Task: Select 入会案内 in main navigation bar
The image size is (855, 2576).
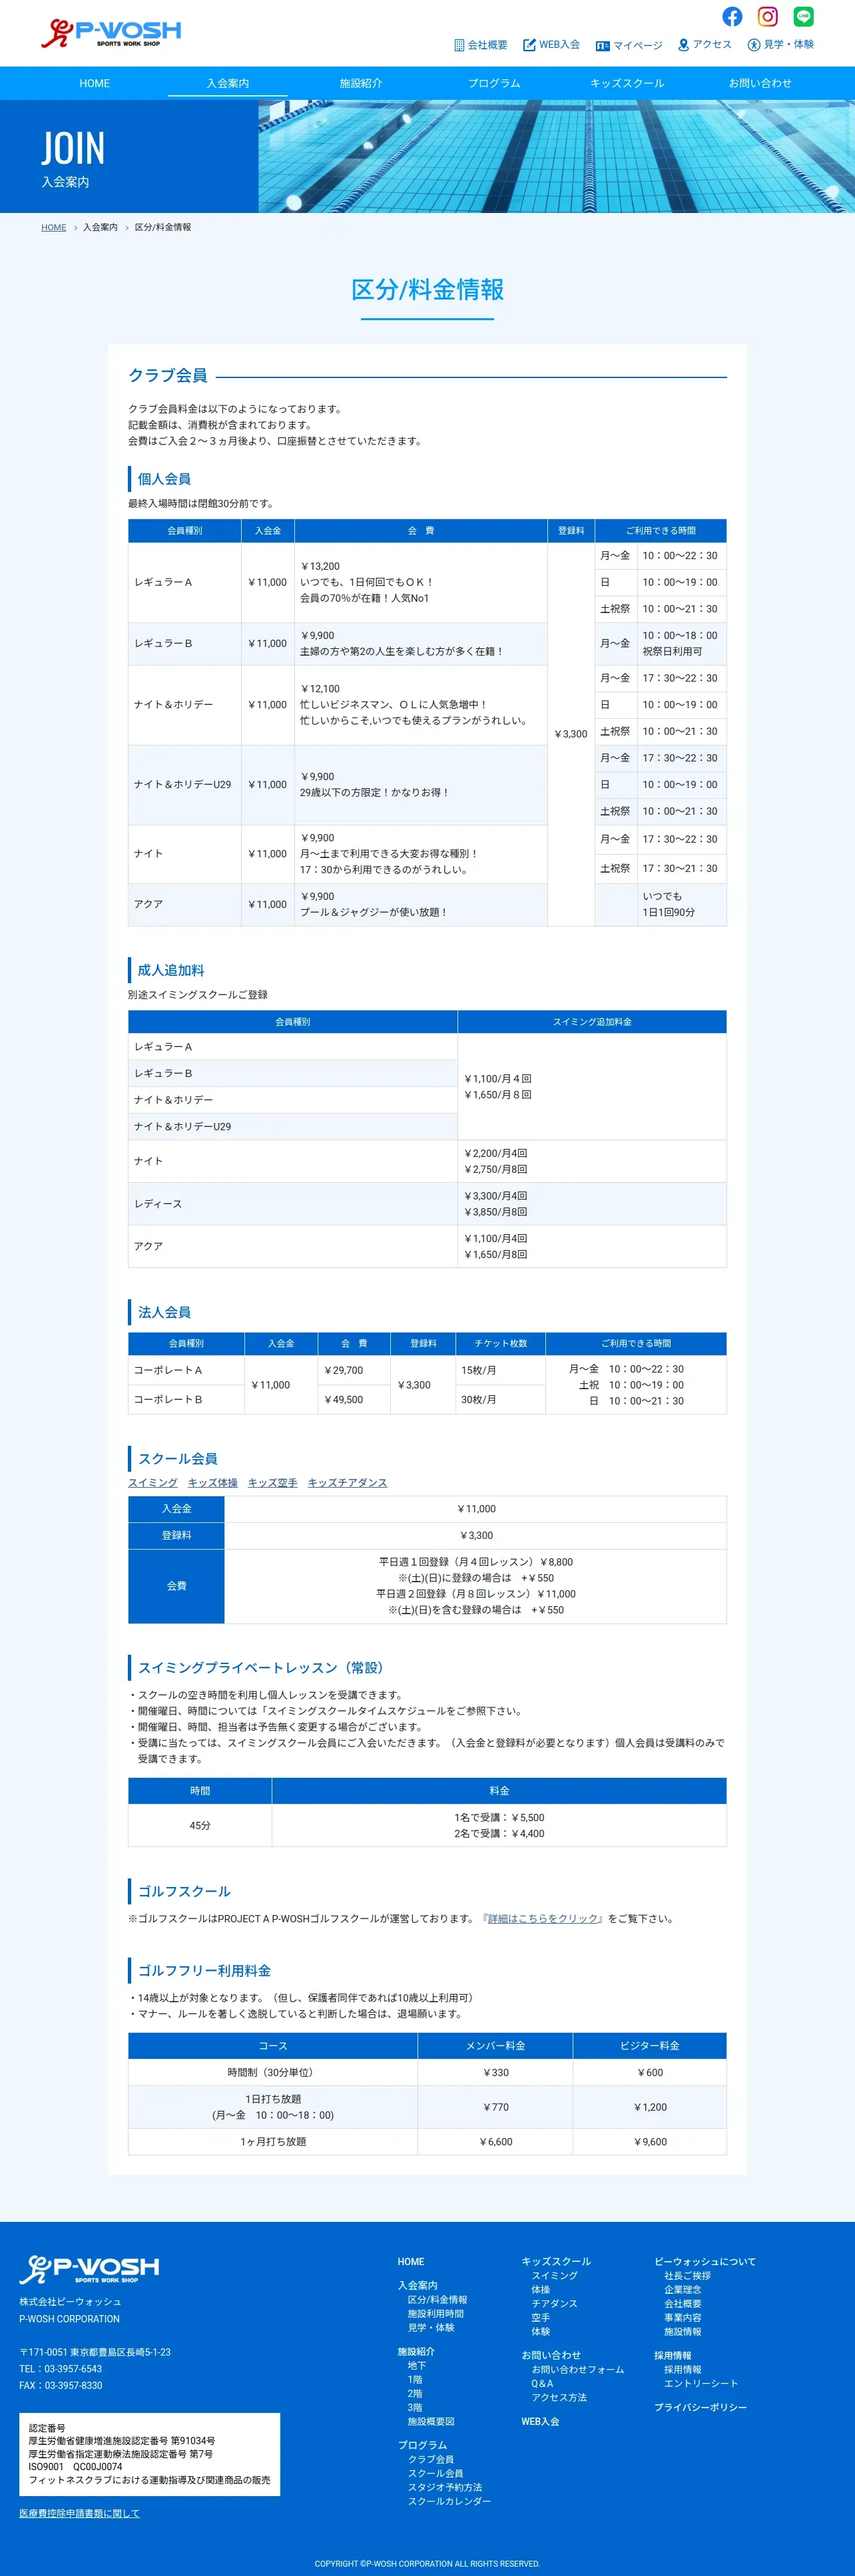Action: click(228, 83)
